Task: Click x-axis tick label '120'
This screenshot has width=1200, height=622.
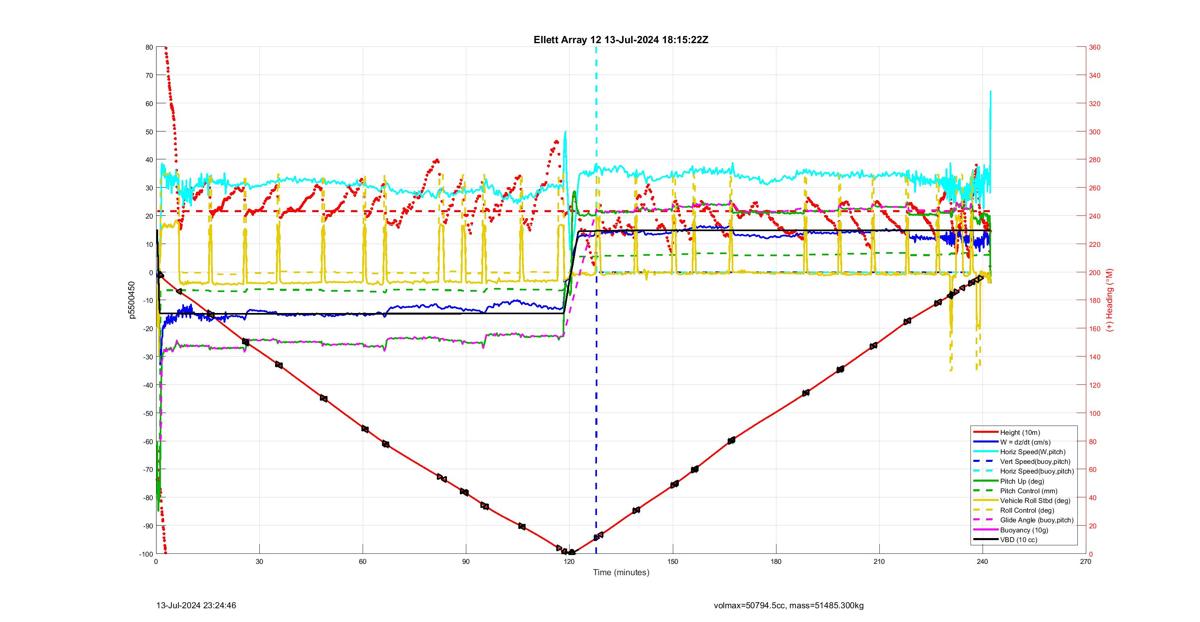Action: point(569,562)
